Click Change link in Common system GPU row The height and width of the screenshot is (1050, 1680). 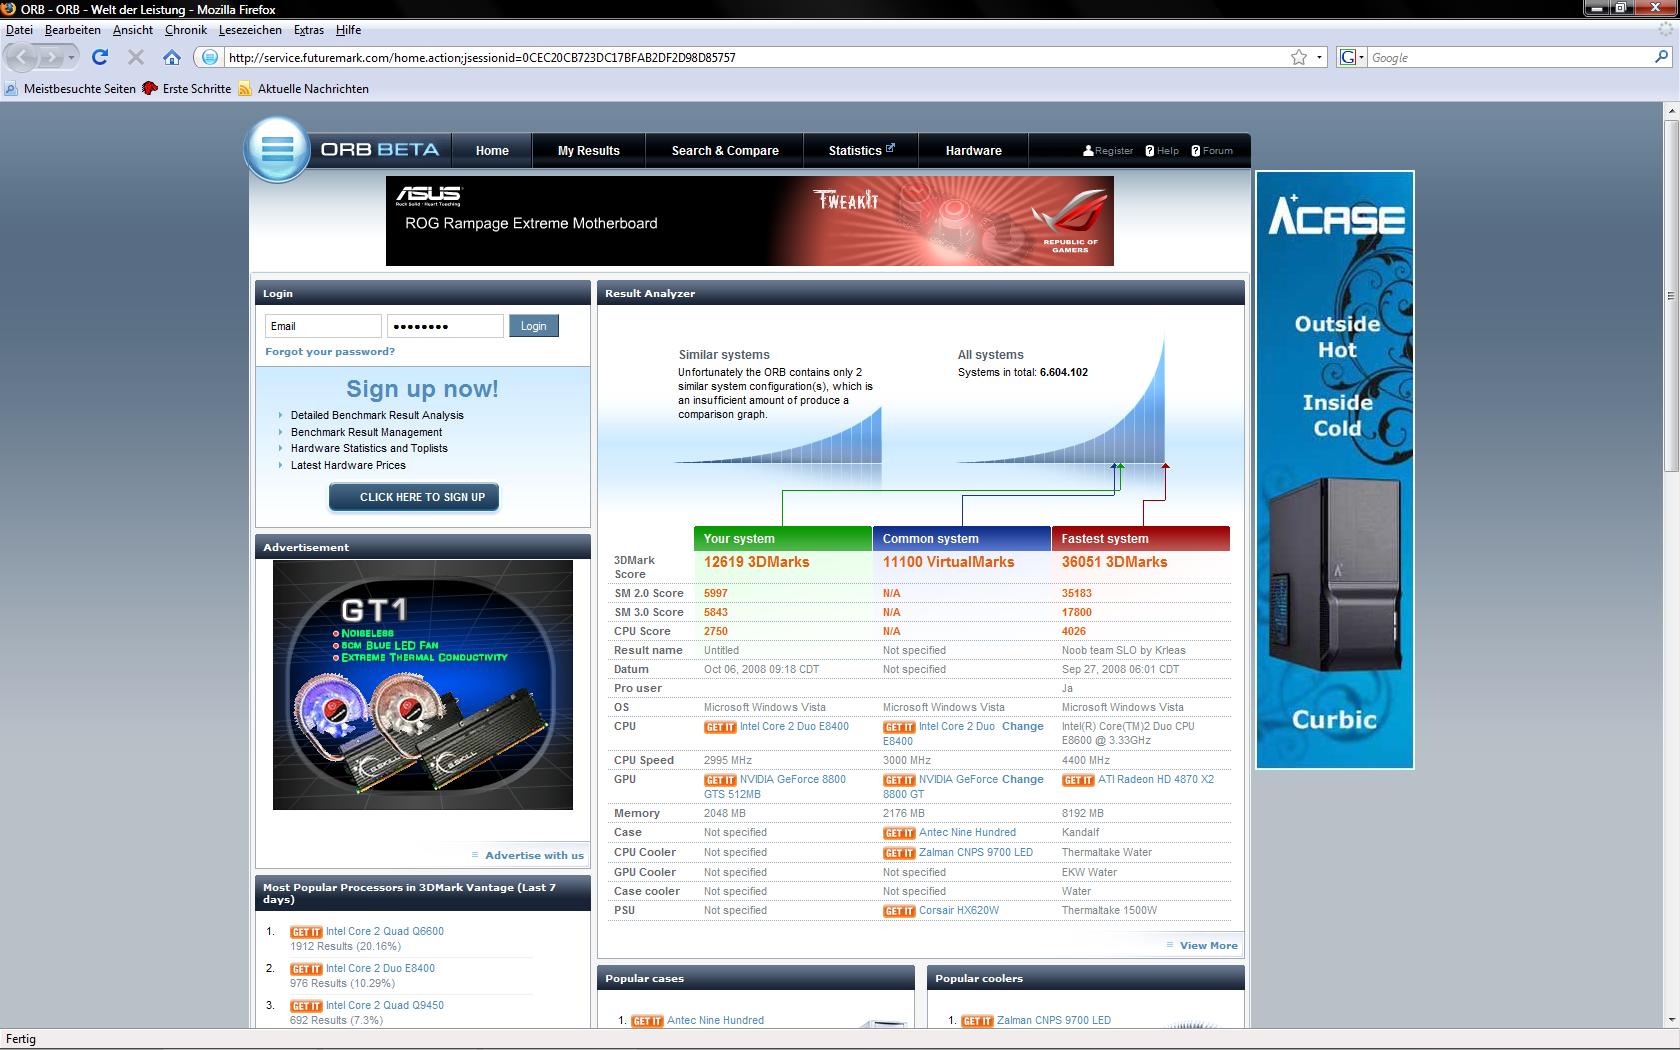1022,780
